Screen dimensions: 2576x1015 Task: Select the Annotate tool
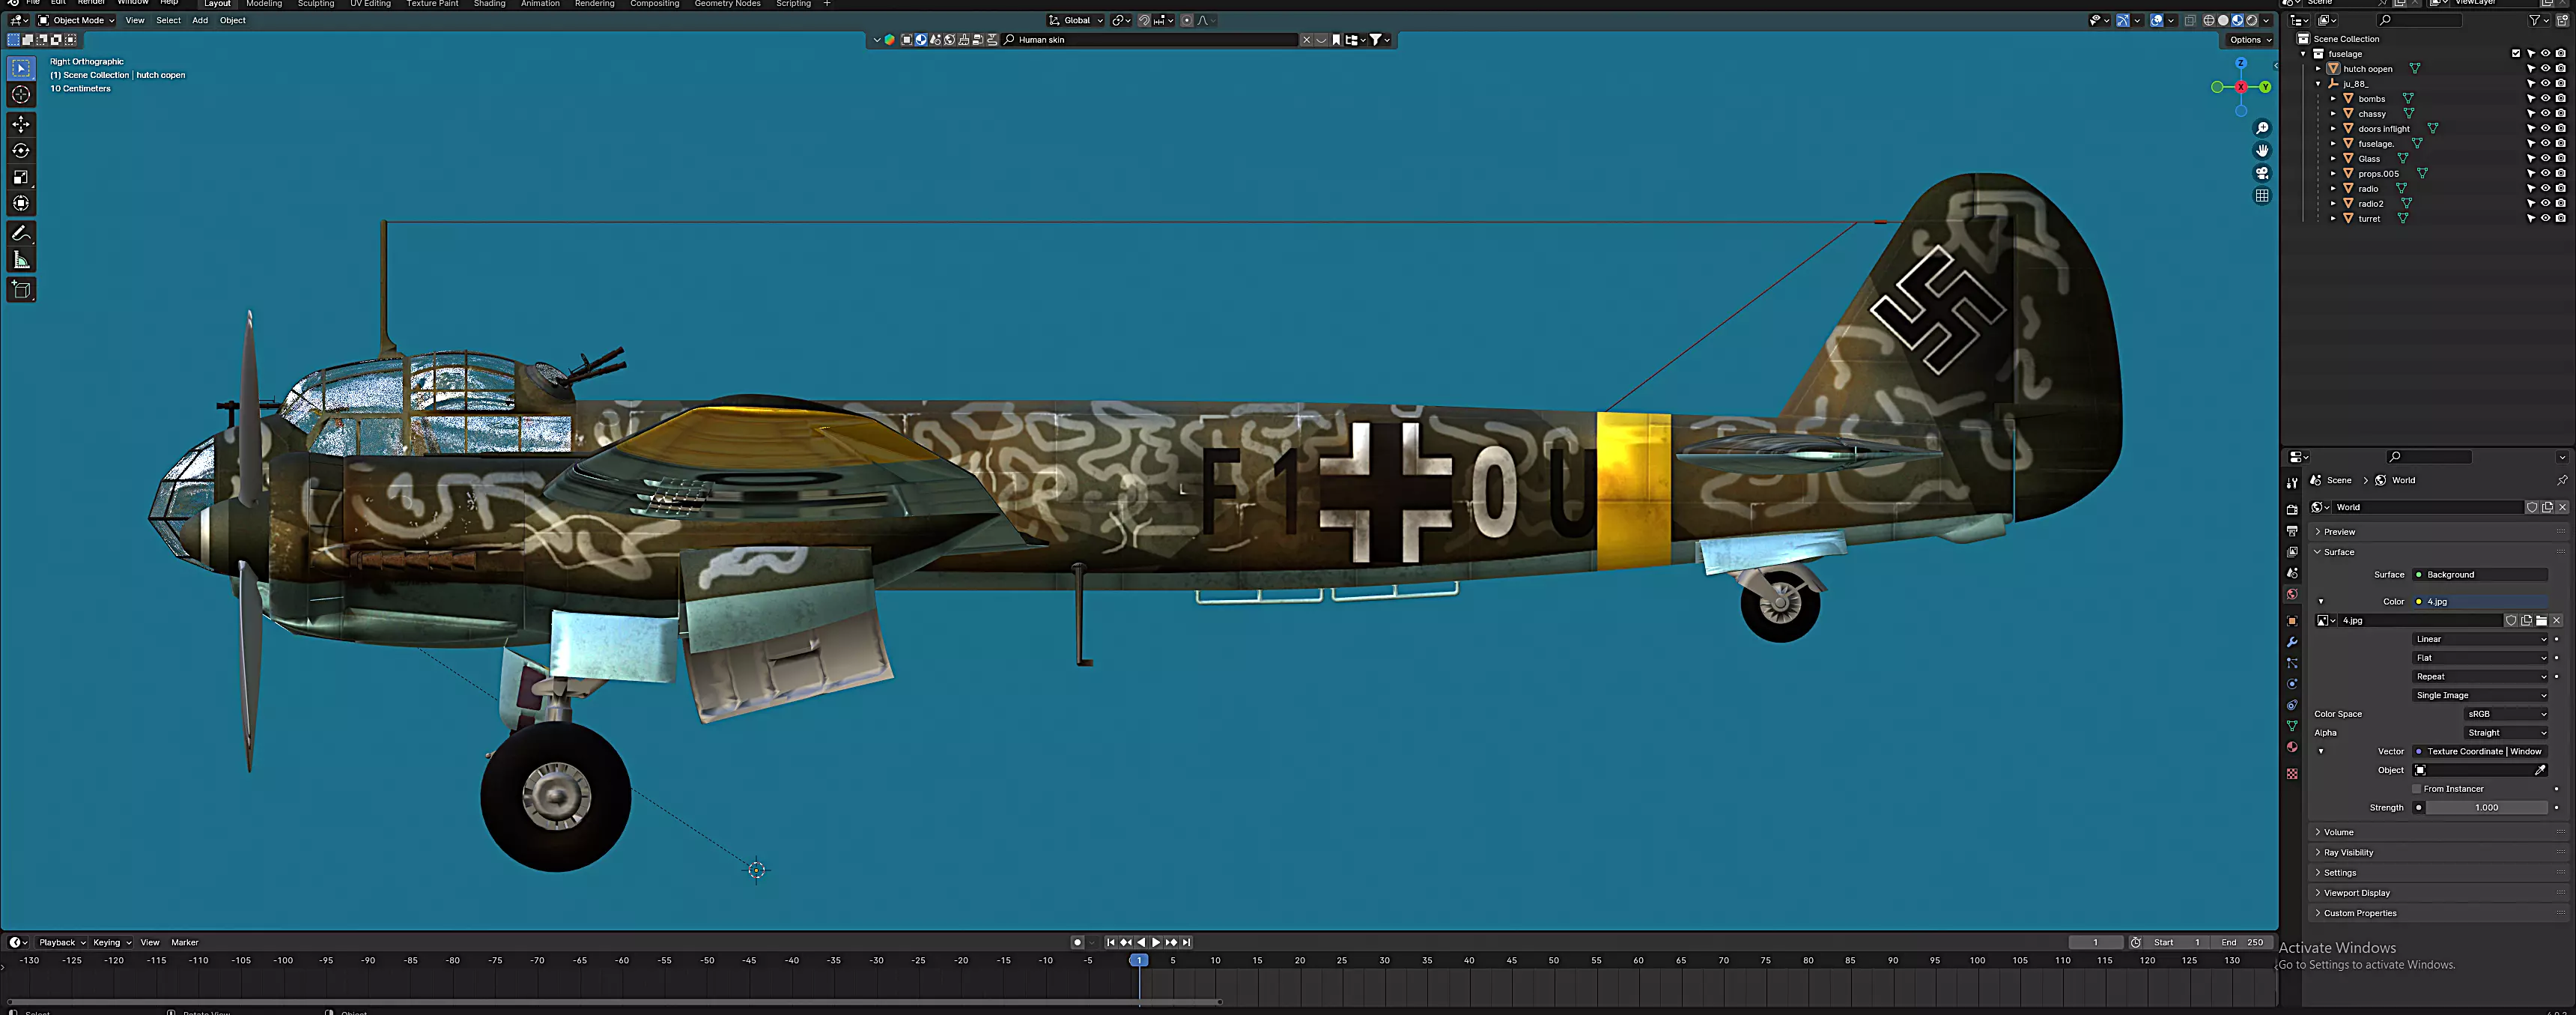[21, 233]
